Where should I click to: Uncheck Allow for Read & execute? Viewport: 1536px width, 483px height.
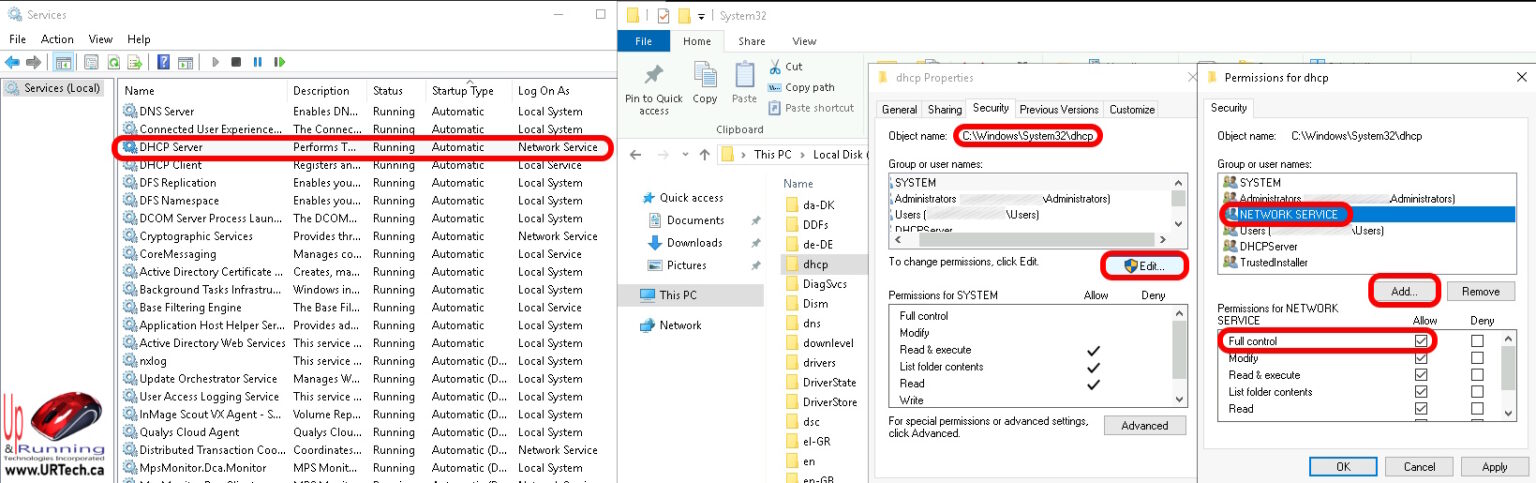point(1421,375)
